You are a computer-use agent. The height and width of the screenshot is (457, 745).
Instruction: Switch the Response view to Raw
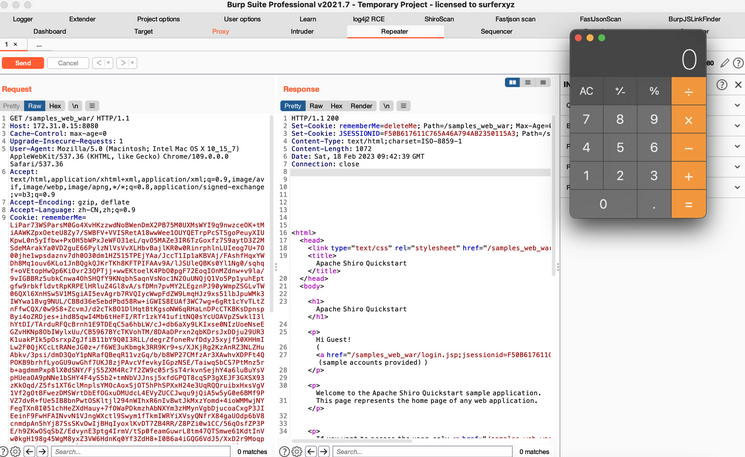click(x=316, y=106)
